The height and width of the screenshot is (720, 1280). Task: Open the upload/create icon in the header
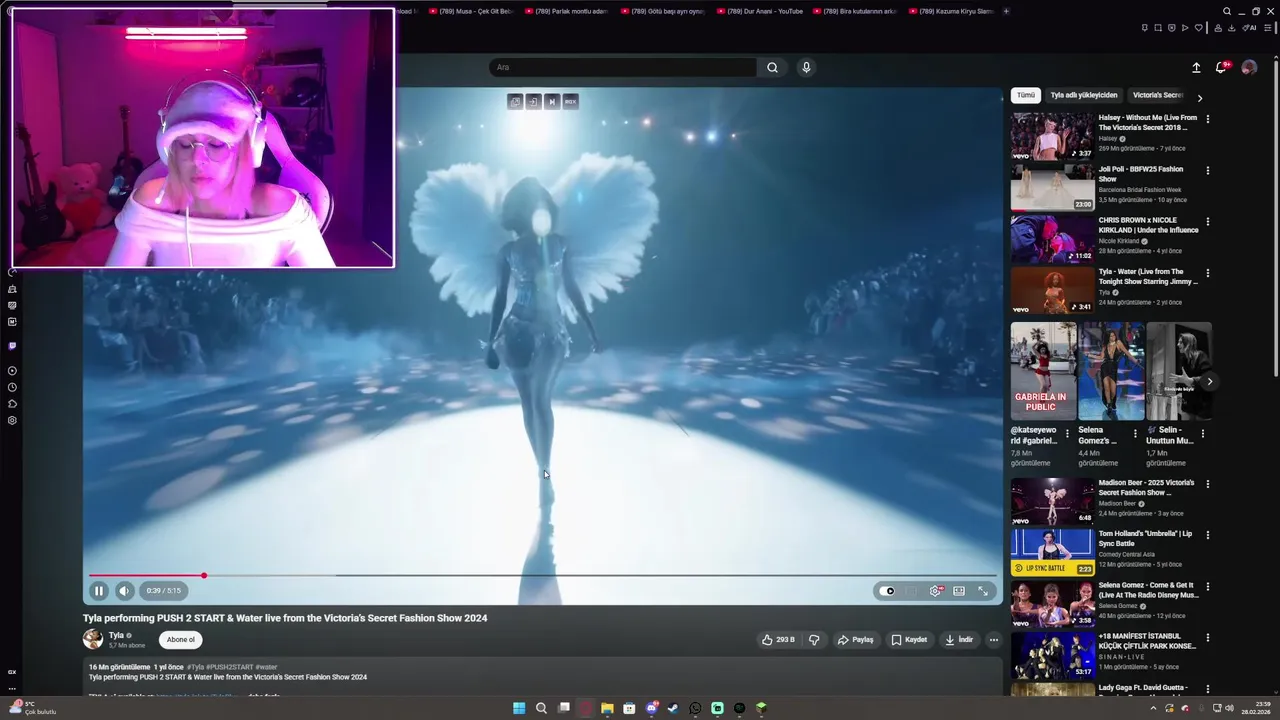[x=1196, y=67]
